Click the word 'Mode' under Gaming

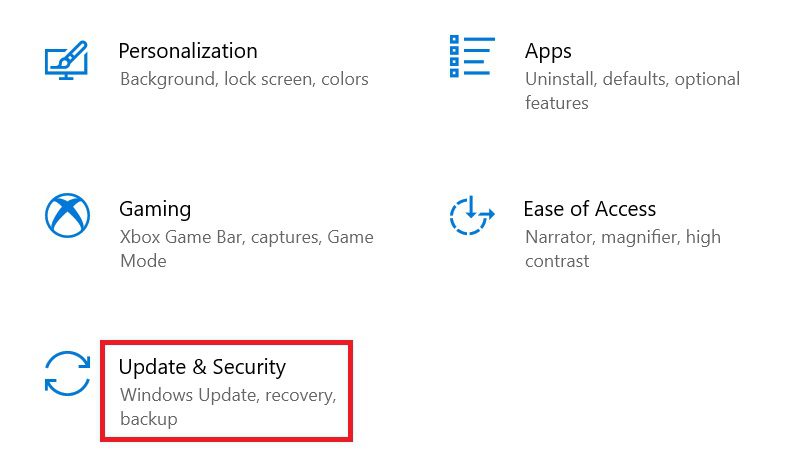point(143,261)
